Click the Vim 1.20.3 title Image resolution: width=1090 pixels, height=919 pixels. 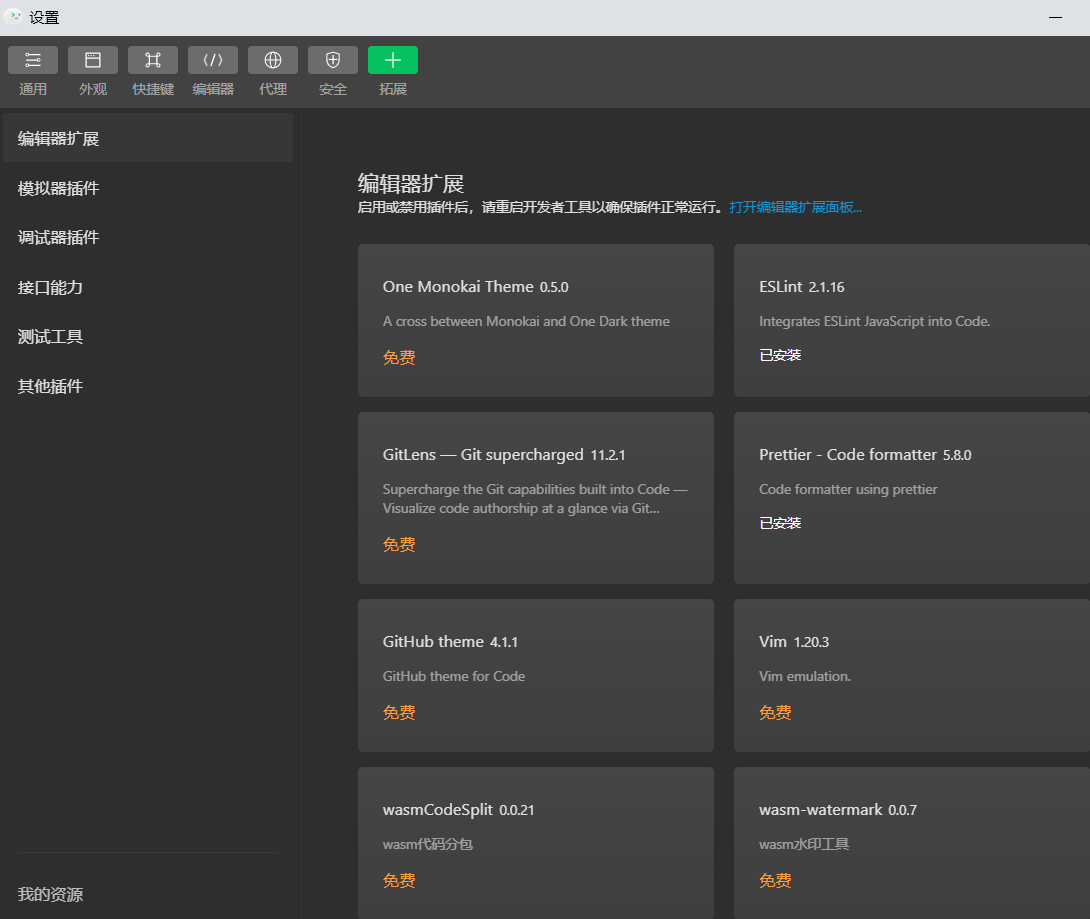(794, 642)
